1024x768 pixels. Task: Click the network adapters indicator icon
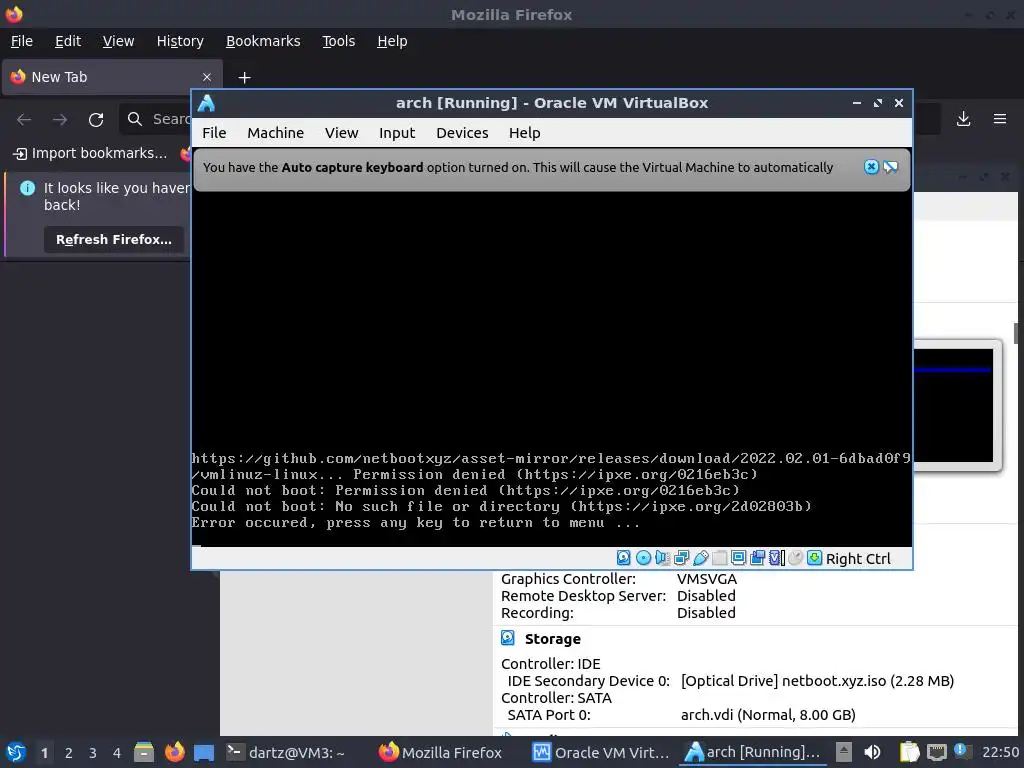click(681, 558)
